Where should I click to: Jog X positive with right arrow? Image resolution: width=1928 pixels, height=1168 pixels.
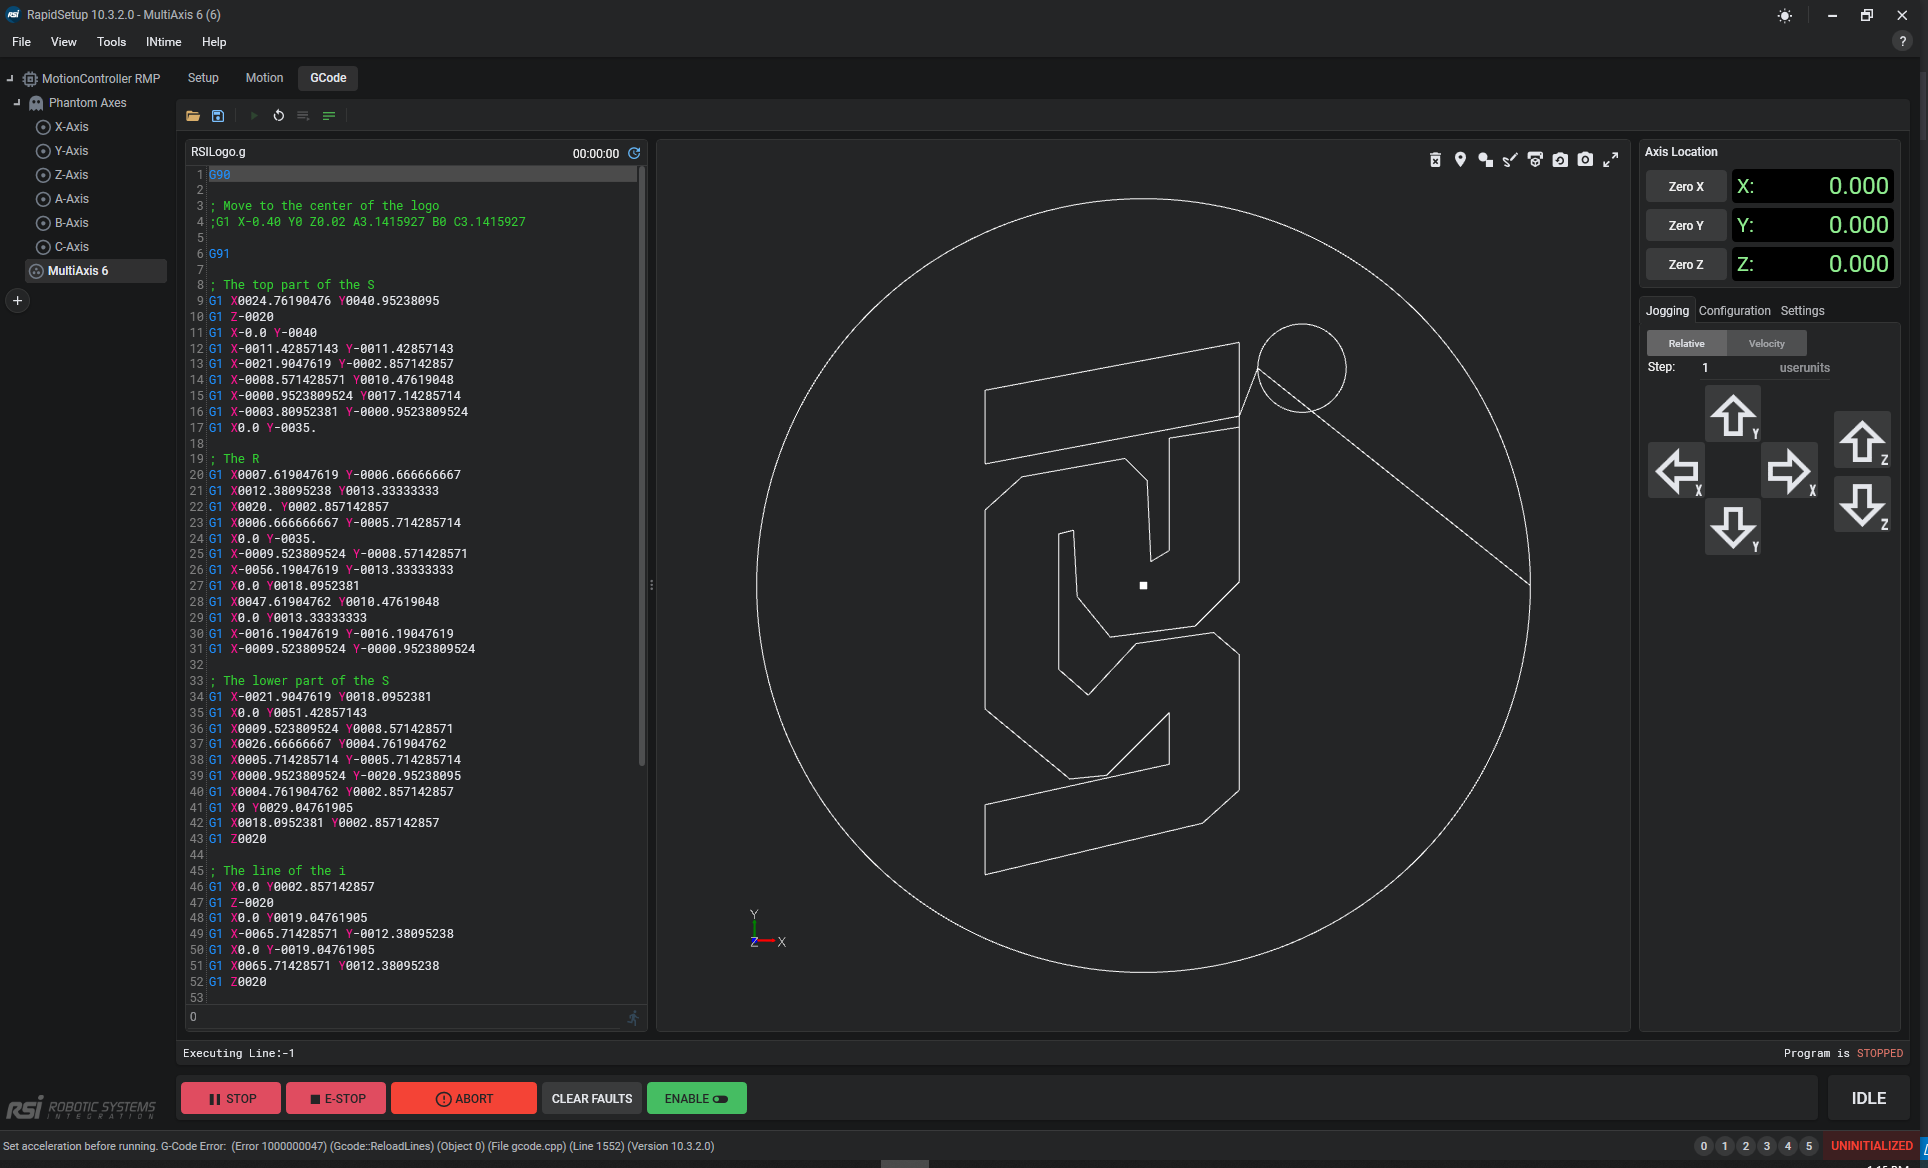1789,470
